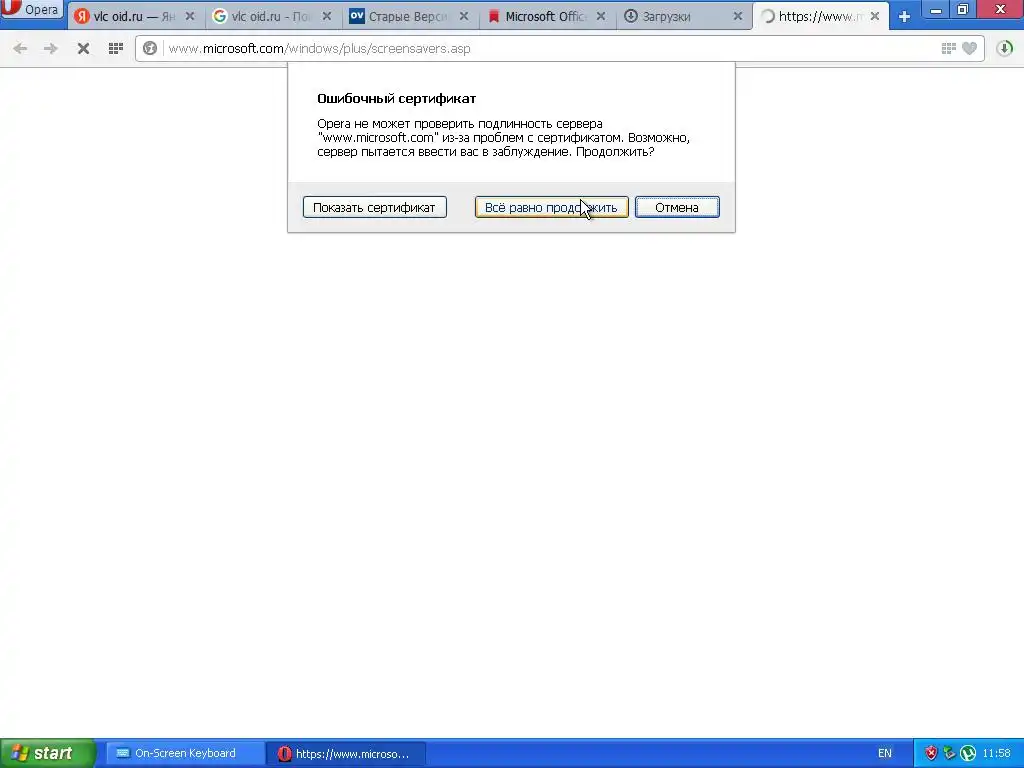Close the Google 'vlc oid.ru' tab
Viewport: 1024px width, 768px height.
coord(327,16)
